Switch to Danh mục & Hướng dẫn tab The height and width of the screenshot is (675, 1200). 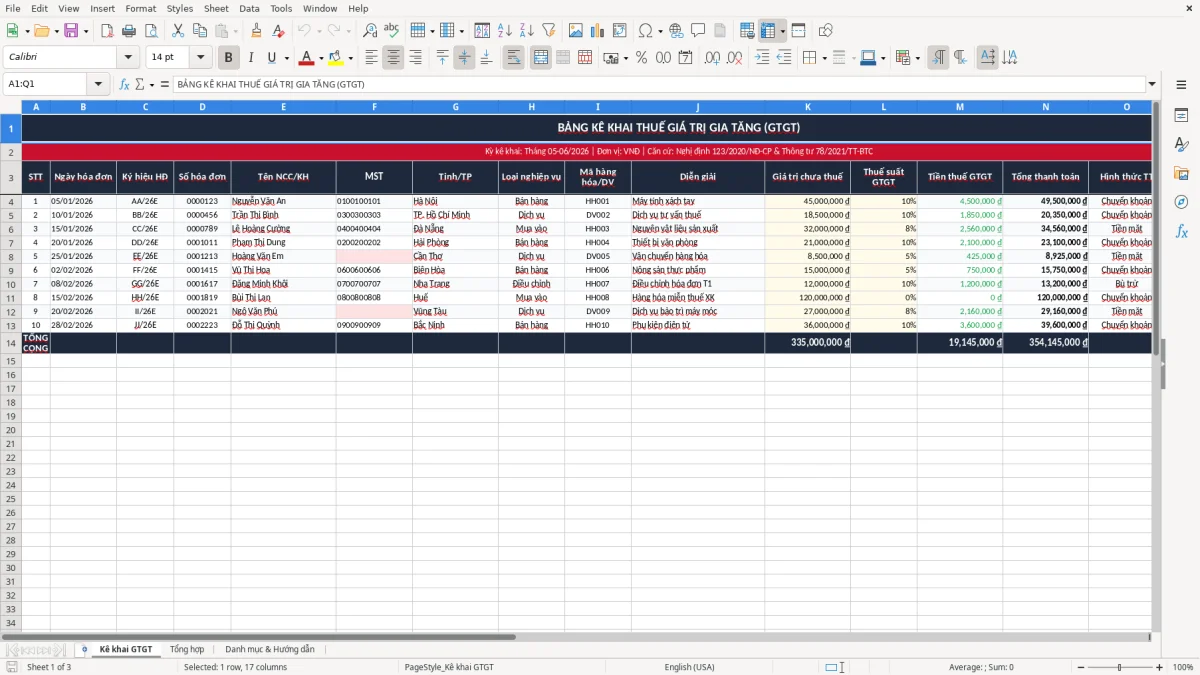tap(270, 650)
